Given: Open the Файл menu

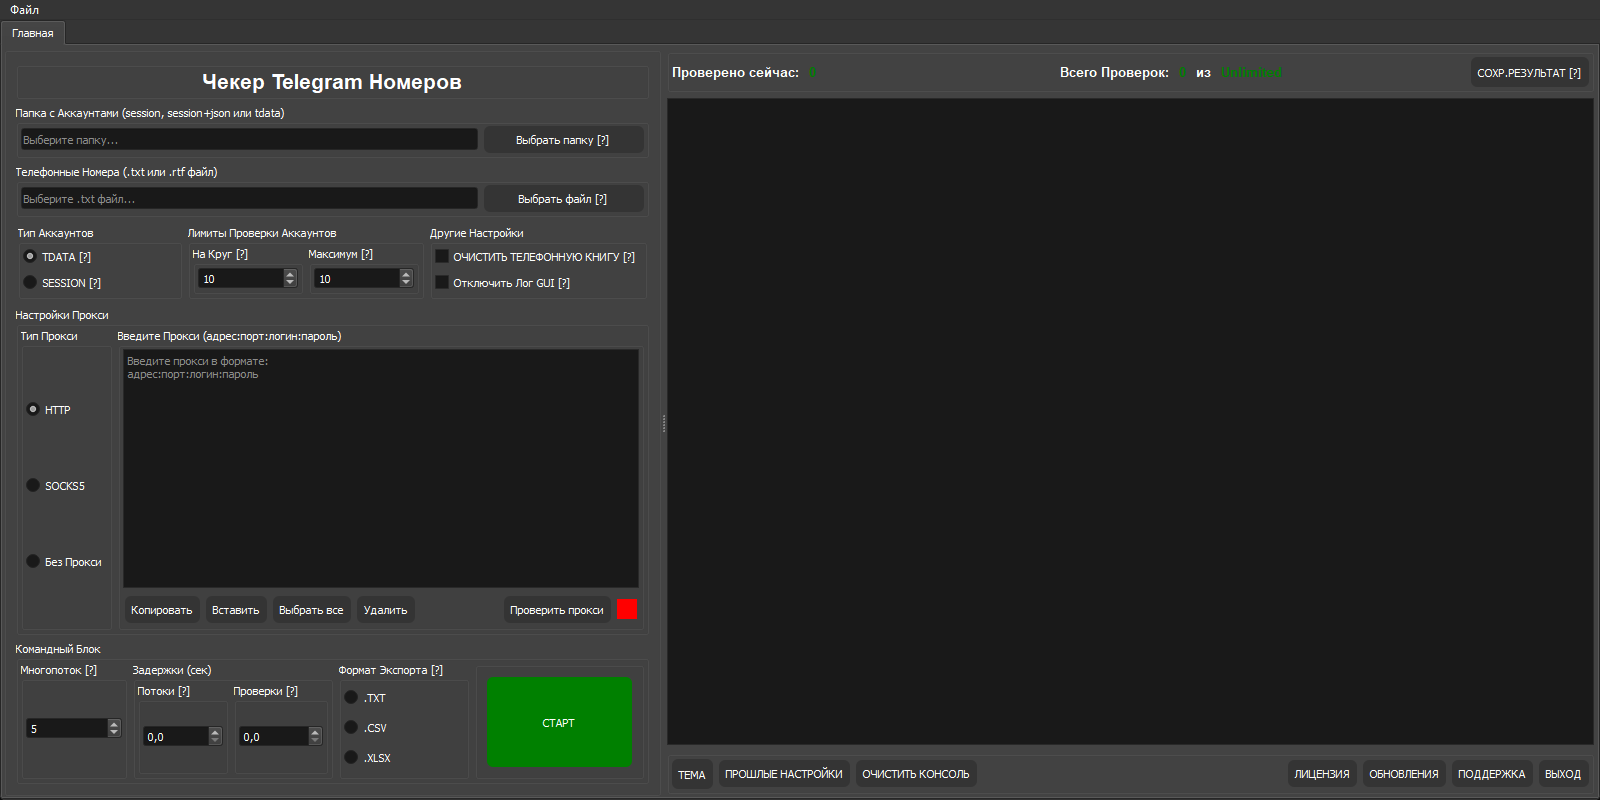Looking at the screenshot, I should pyautogui.click(x=25, y=9).
